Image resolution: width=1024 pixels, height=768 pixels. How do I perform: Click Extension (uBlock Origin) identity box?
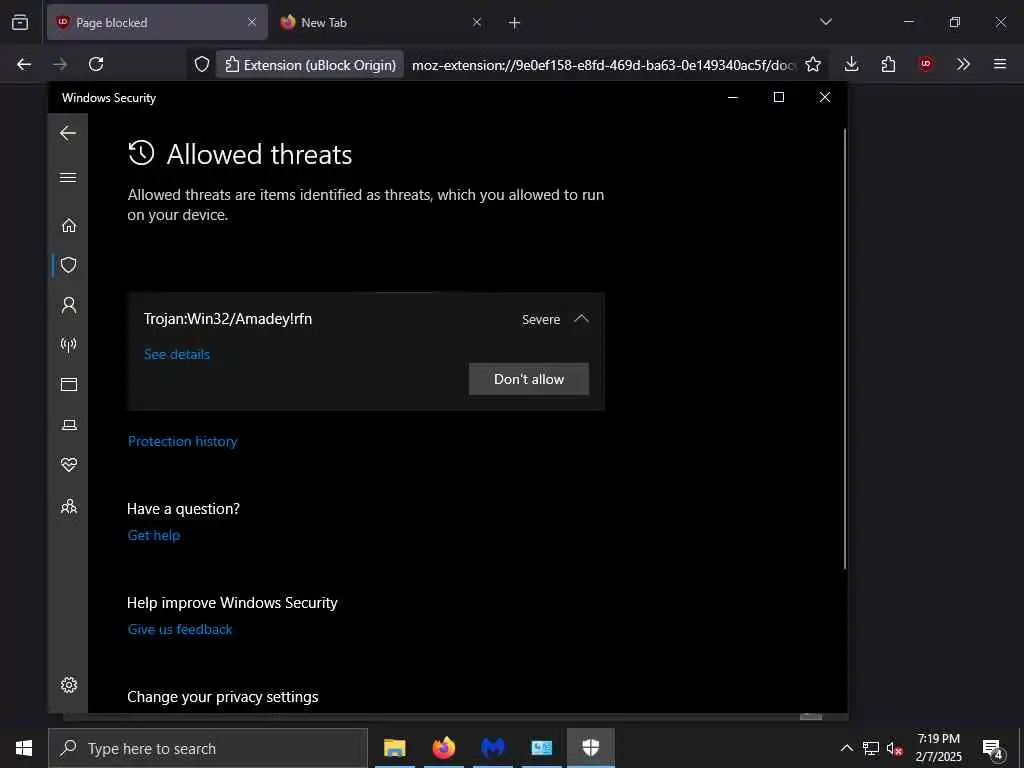click(310, 65)
